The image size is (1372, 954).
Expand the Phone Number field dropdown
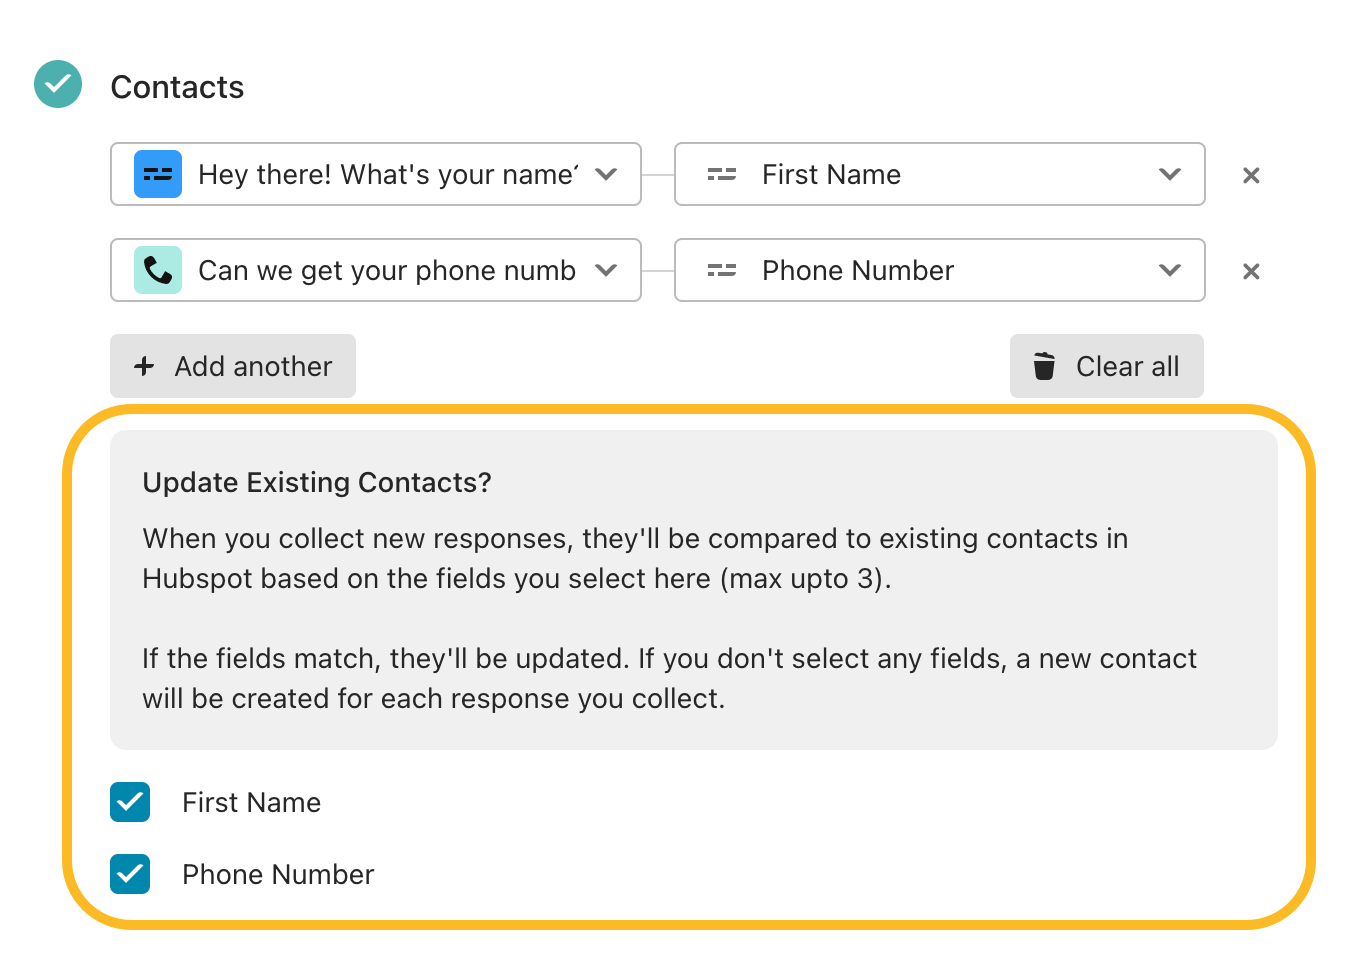click(x=940, y=270)
